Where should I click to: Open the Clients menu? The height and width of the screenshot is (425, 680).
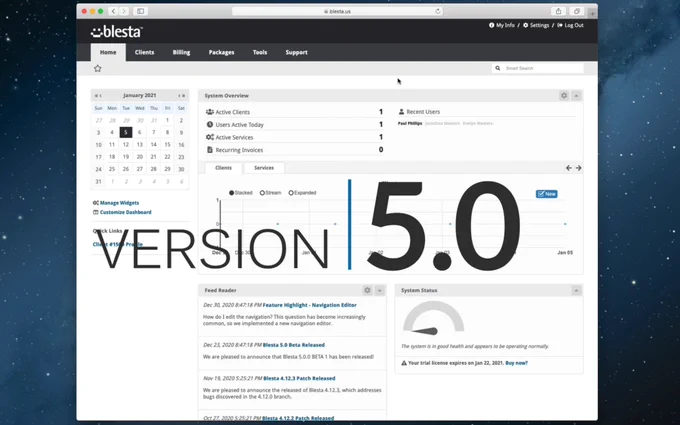point(144,52)
